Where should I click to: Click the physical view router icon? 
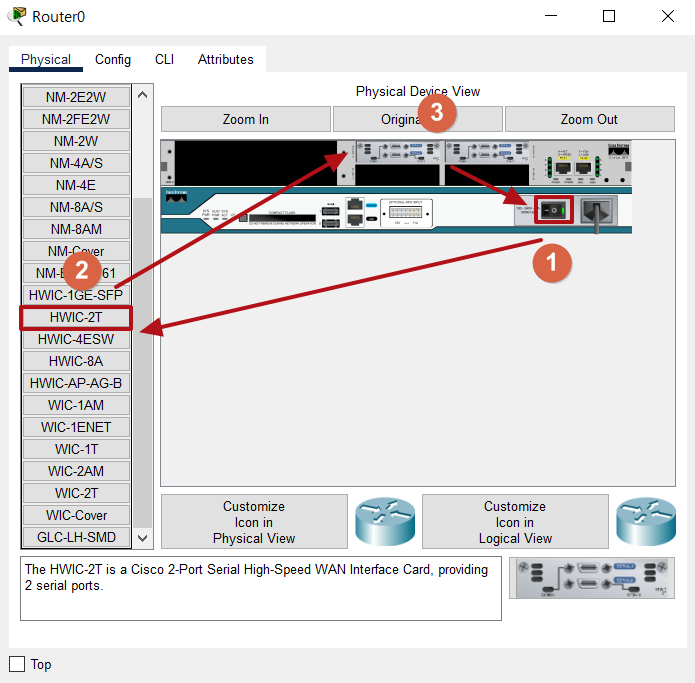click(x=385, y=522)
